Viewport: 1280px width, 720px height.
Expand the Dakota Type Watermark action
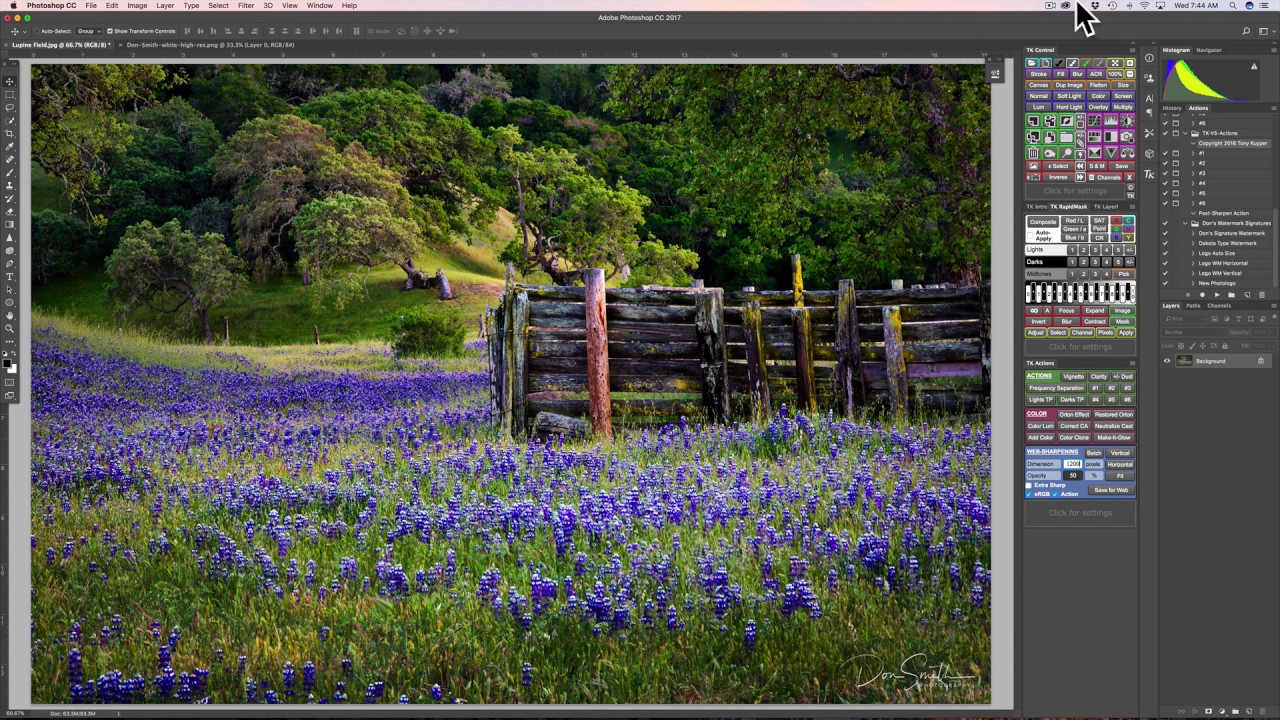1192,243
